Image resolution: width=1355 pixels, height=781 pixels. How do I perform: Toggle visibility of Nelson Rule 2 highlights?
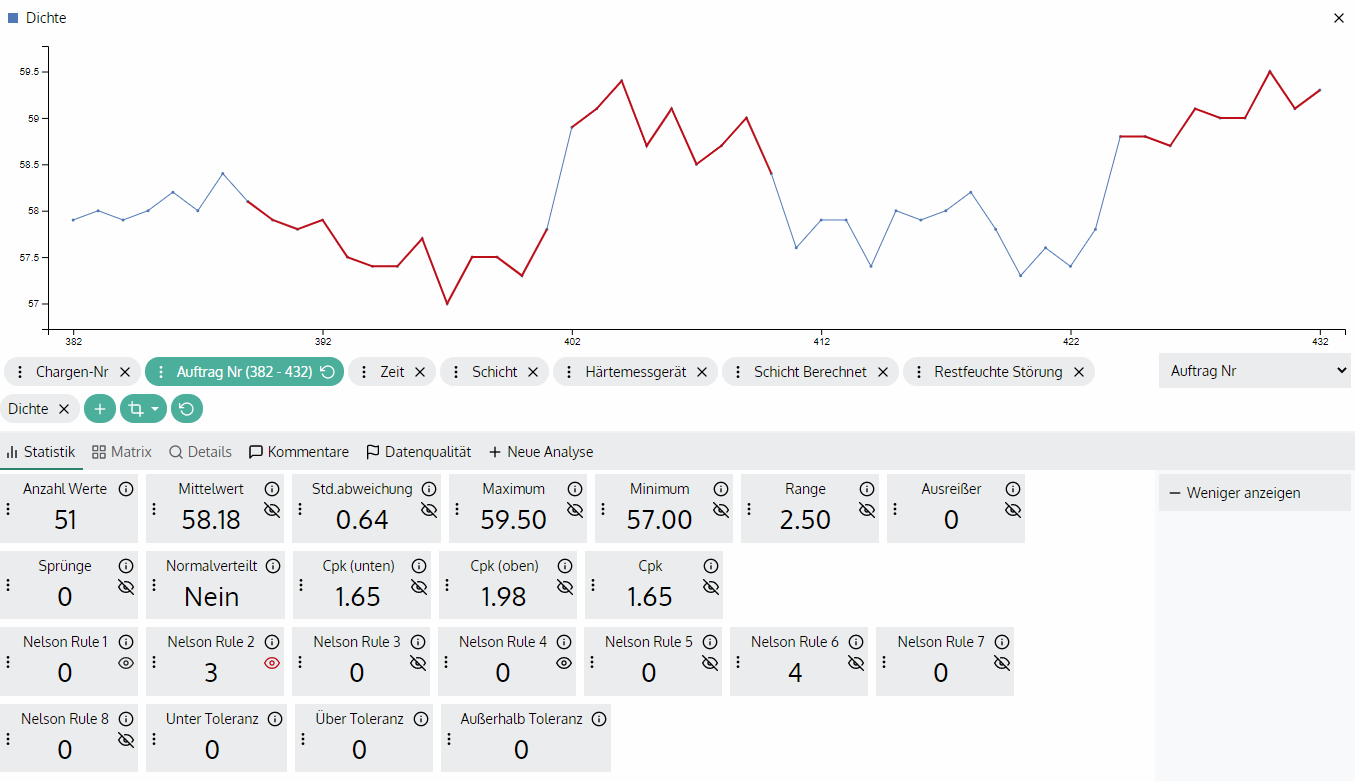(272, 662)
